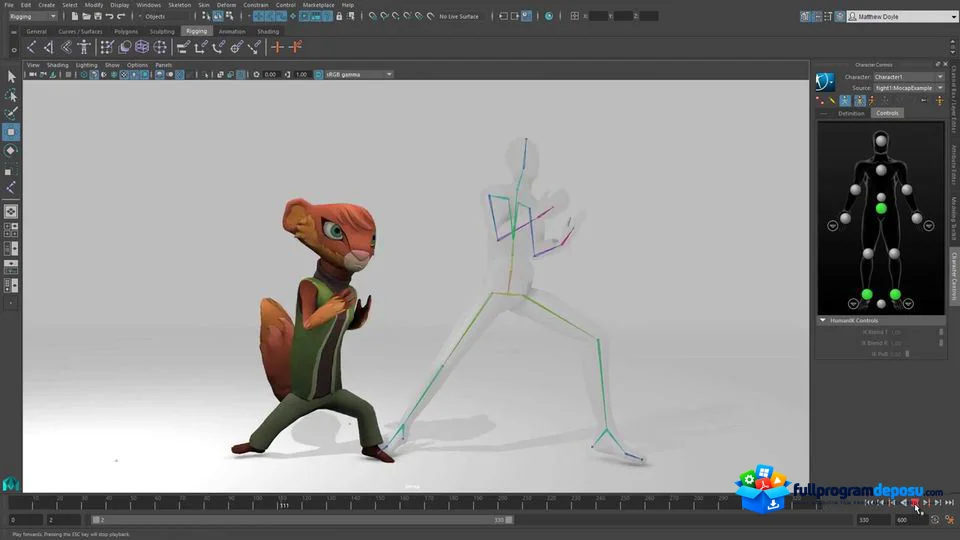Adjust the IK Blend R slider
Image resolution: width=960 pixels, height=540 pixels.
tap(941, 343)
